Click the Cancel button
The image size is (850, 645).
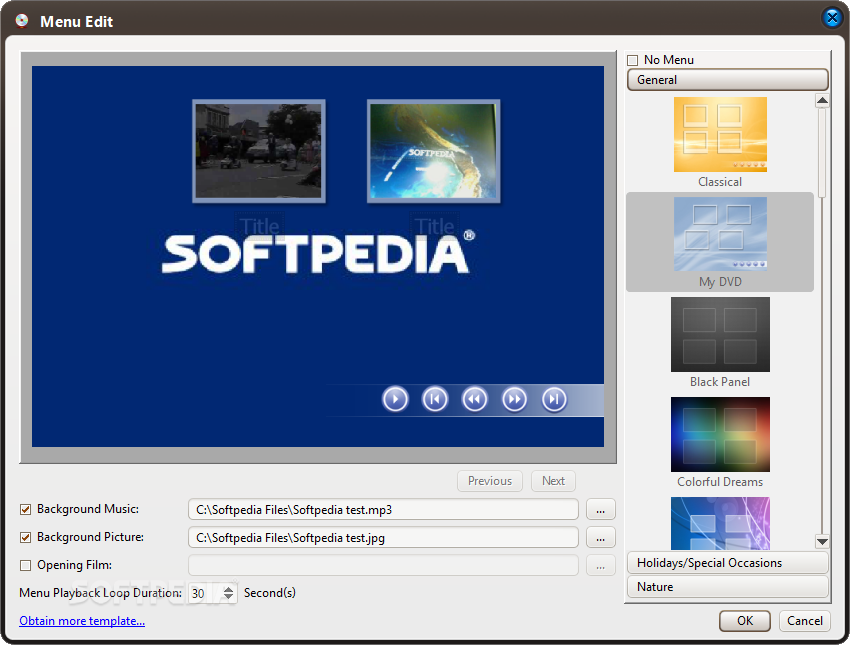[x=804, y=621]
